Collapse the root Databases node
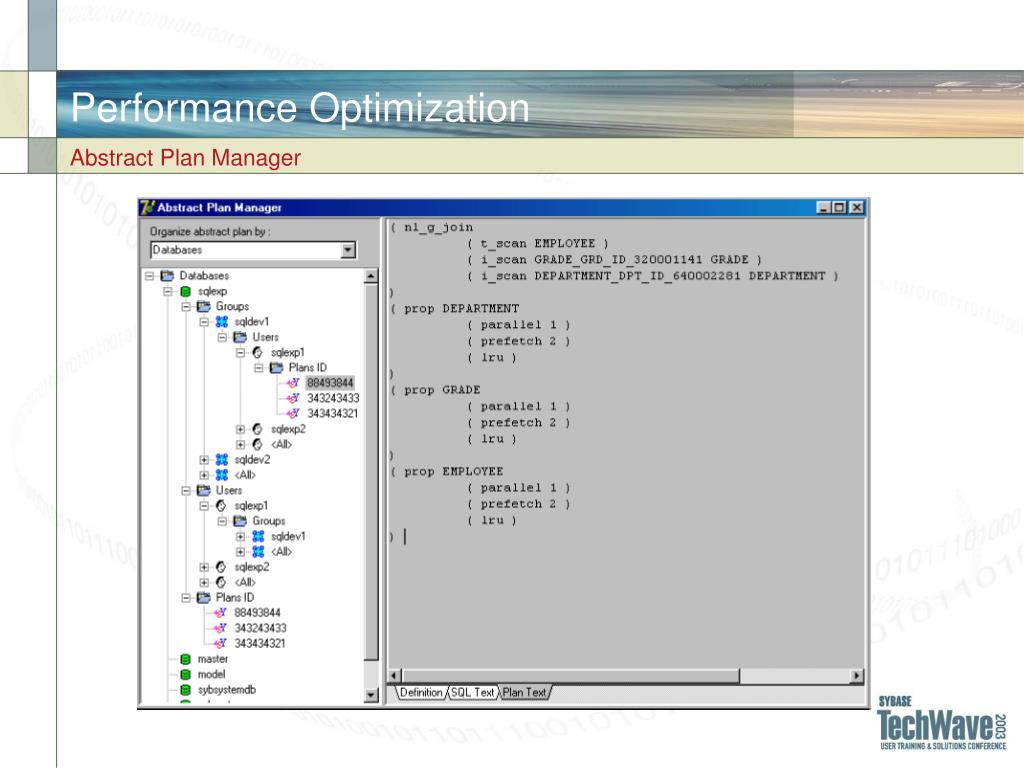The width and height of the screenshot is (1024, 768). tap(150, 276)
